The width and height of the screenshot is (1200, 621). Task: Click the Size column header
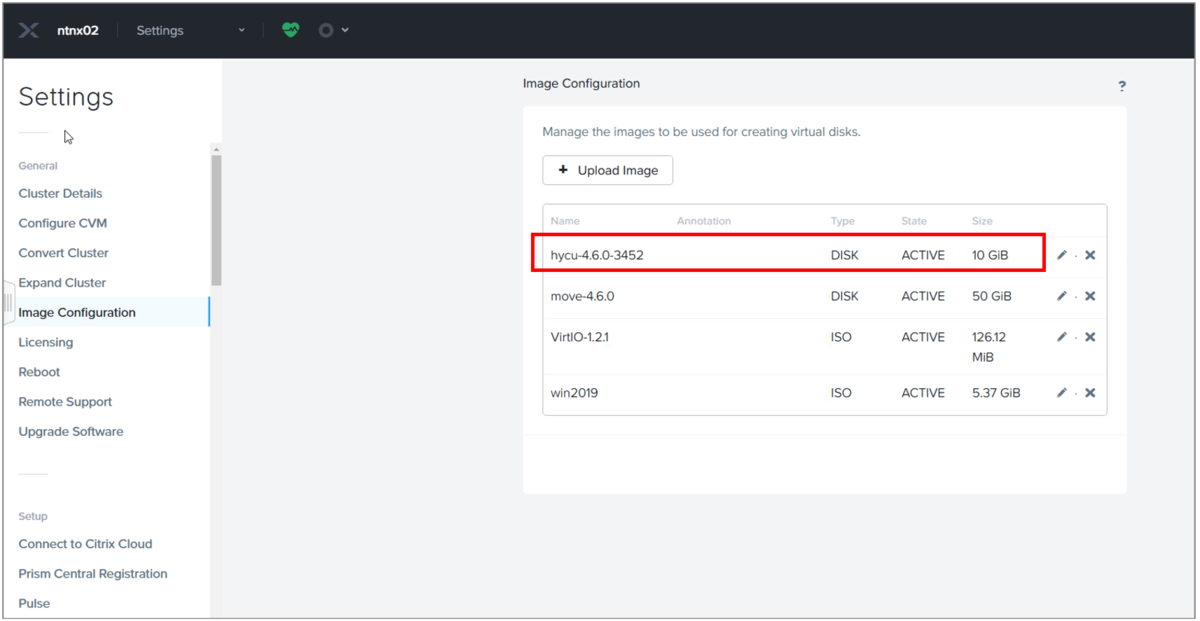click(982, 221)
